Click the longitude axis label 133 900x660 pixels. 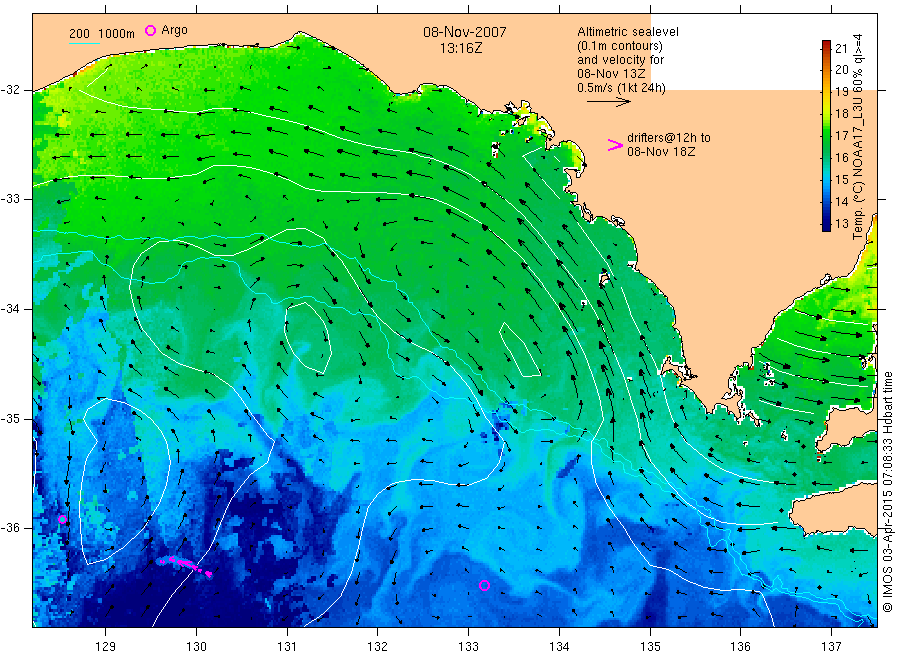[x=468, y=646]
